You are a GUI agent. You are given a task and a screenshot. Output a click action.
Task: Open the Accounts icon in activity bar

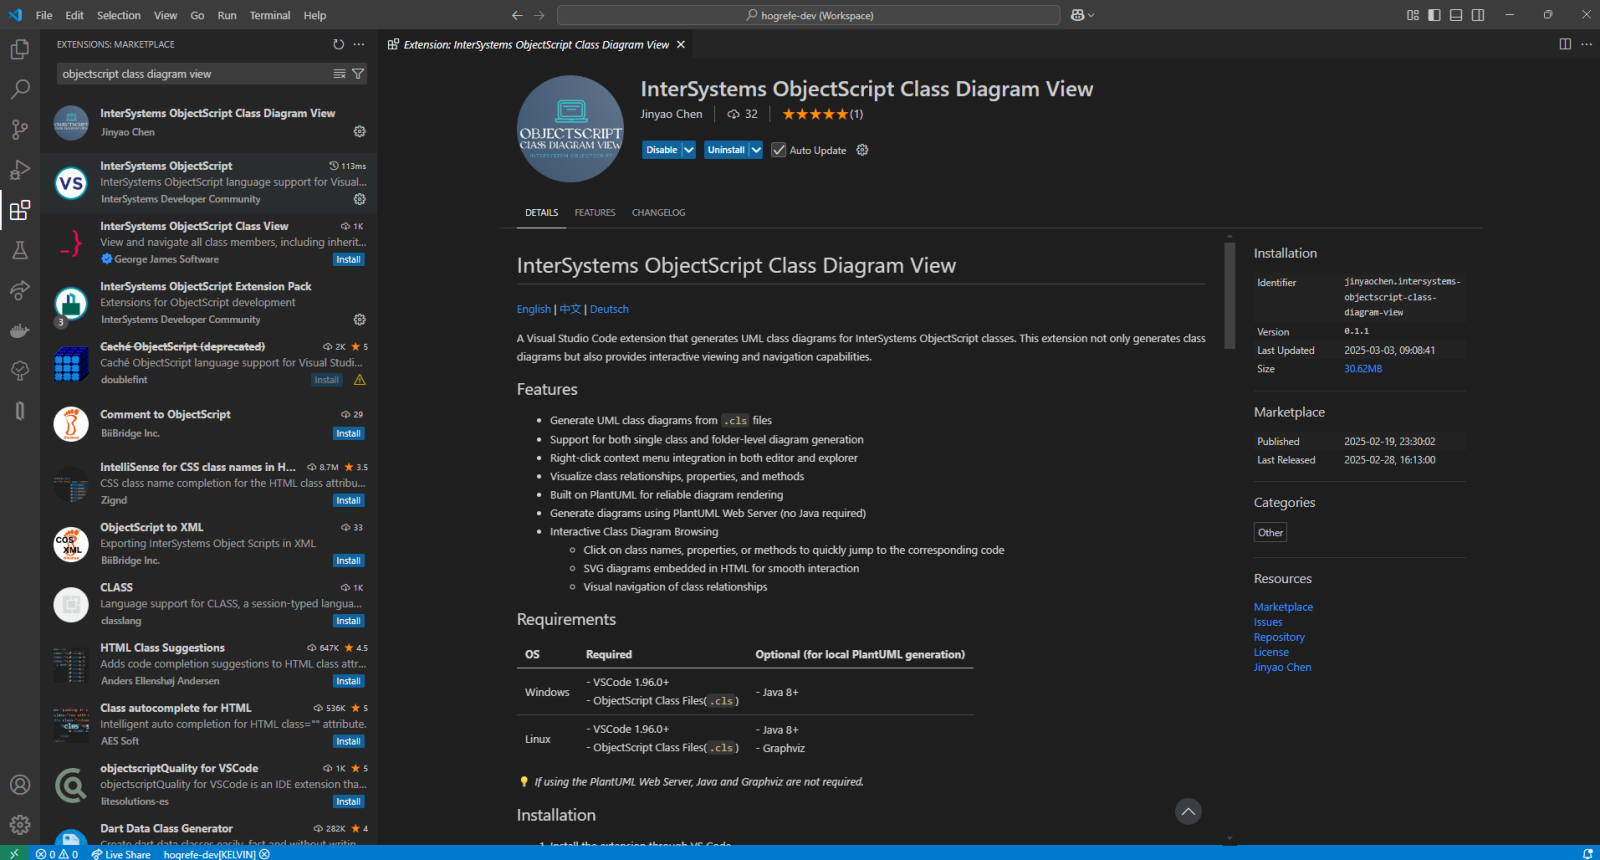pyautogui.click(x=20, y=785)
